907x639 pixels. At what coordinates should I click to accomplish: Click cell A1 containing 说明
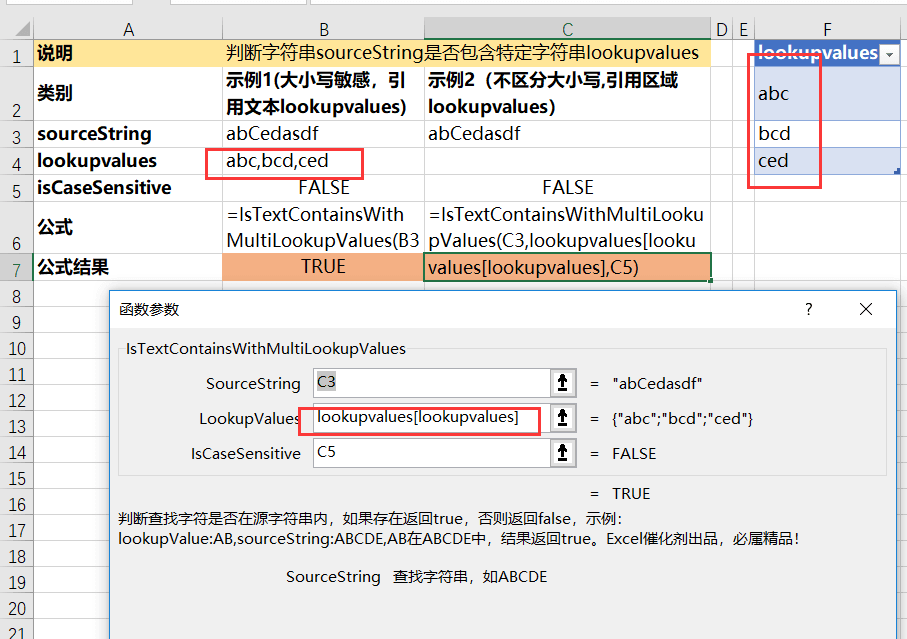[x=128, y=53]
